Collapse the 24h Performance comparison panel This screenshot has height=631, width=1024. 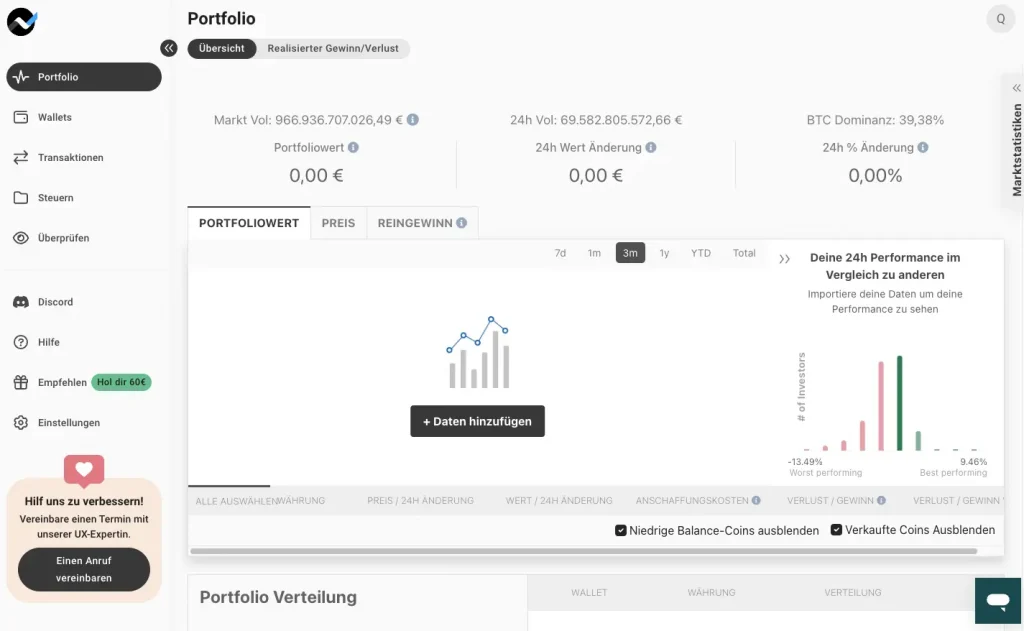[784, 259]
